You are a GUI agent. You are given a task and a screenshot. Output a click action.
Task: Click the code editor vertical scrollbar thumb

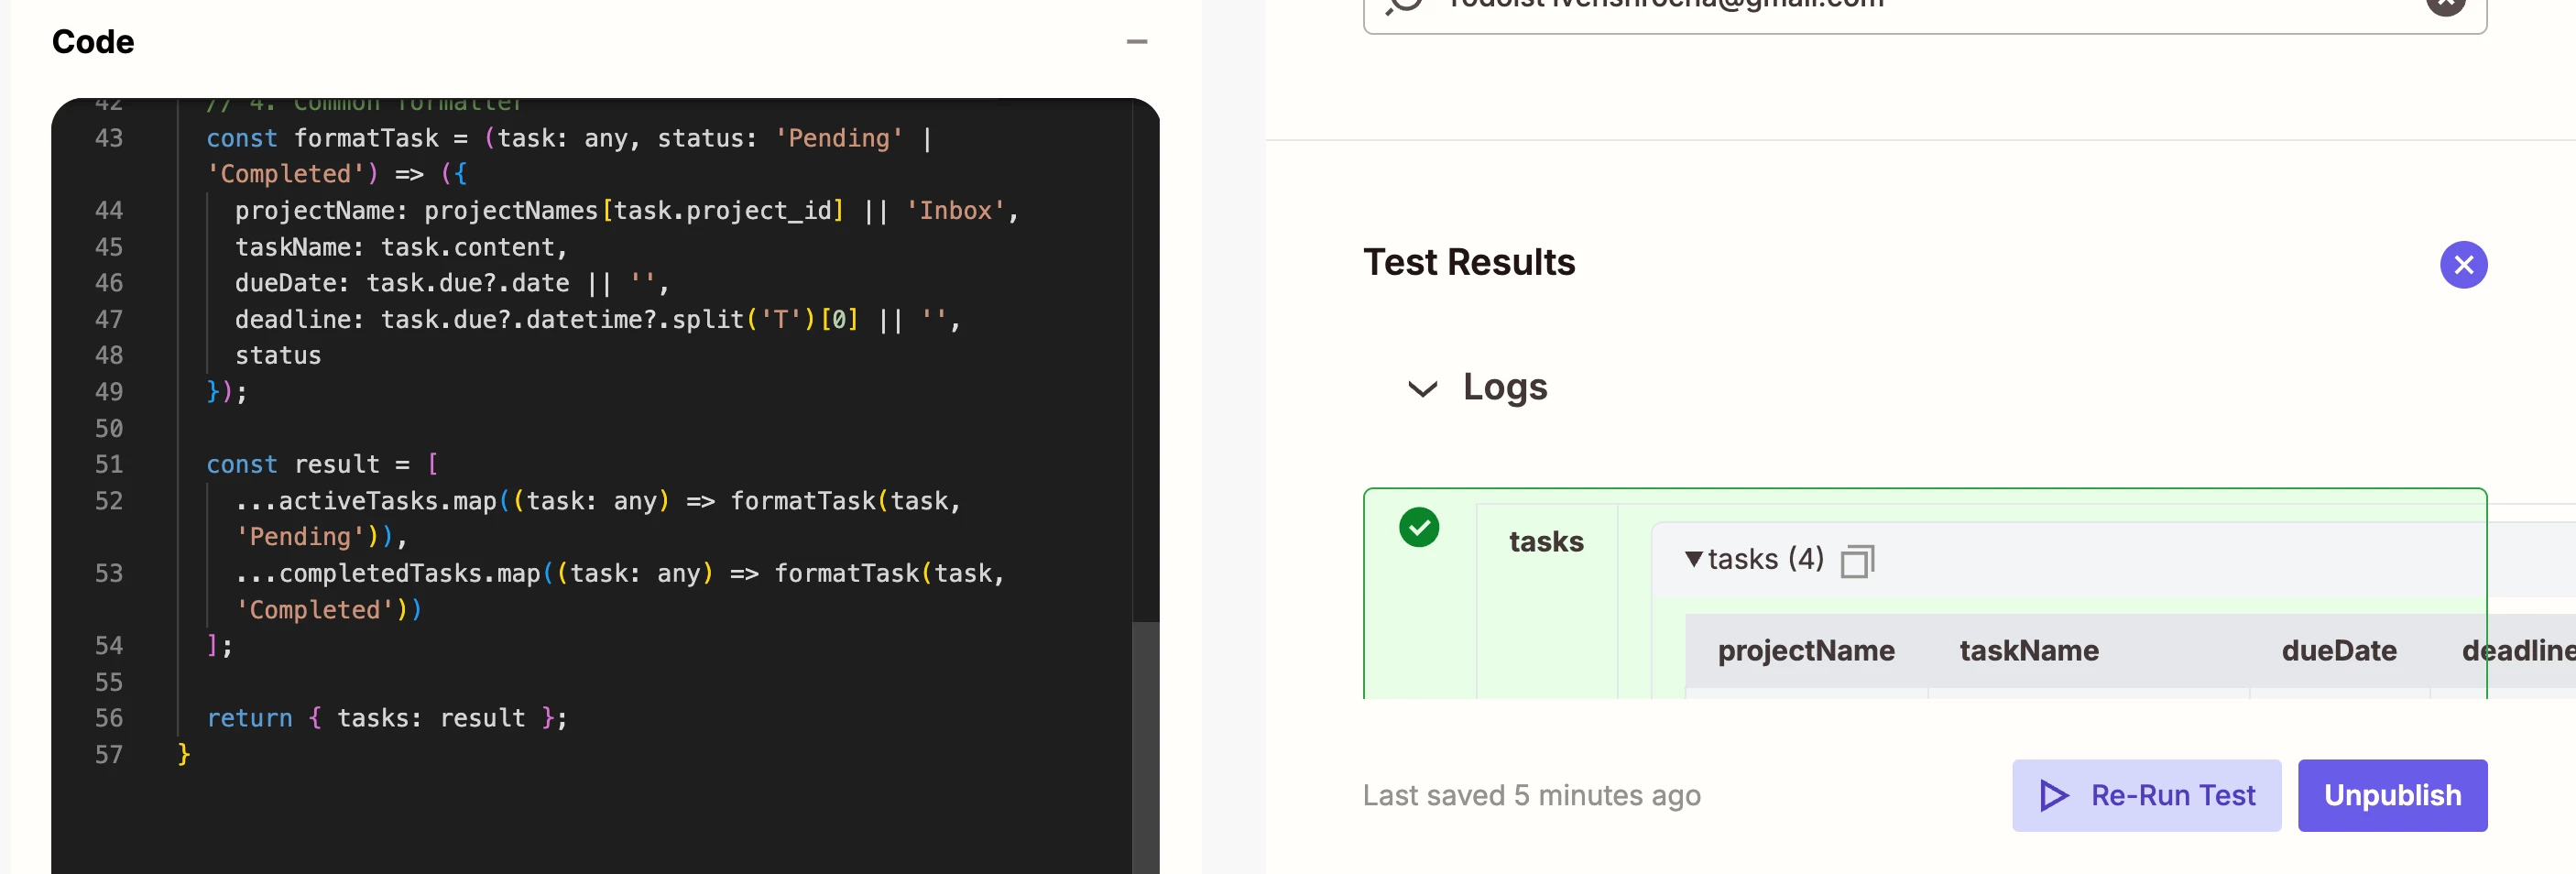pyautogui.click(x=1145, y=746)
